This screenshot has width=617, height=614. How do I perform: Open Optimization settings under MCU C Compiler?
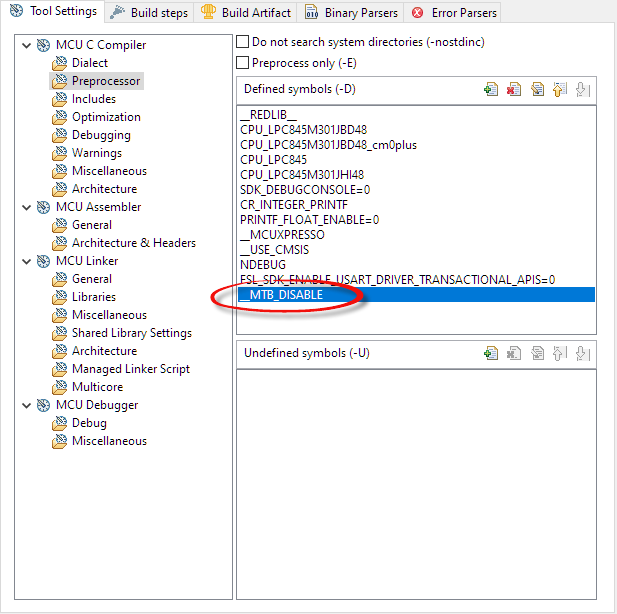[x=106, y=117]
